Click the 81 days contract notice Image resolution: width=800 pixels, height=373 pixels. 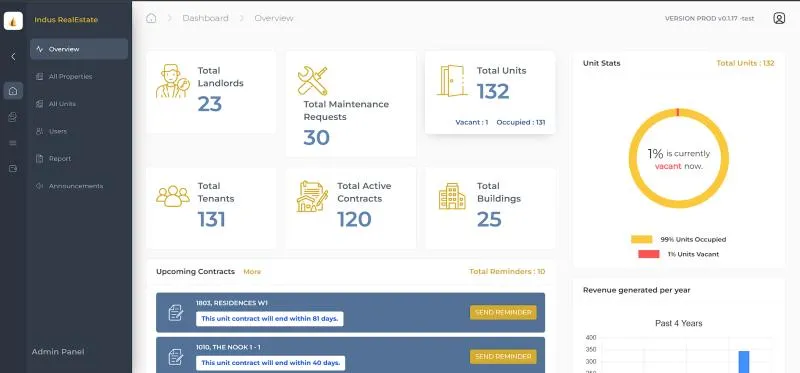pyautogui.click(x=270, y=319)
